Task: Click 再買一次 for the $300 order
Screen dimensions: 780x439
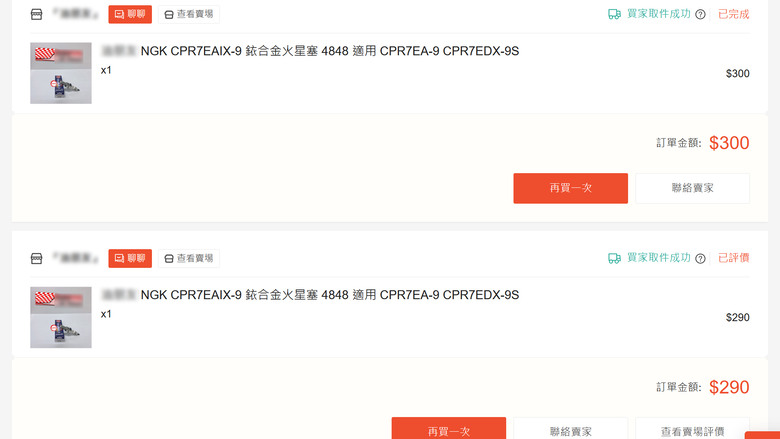Action: pyautogui.click(x=571, y=188)
